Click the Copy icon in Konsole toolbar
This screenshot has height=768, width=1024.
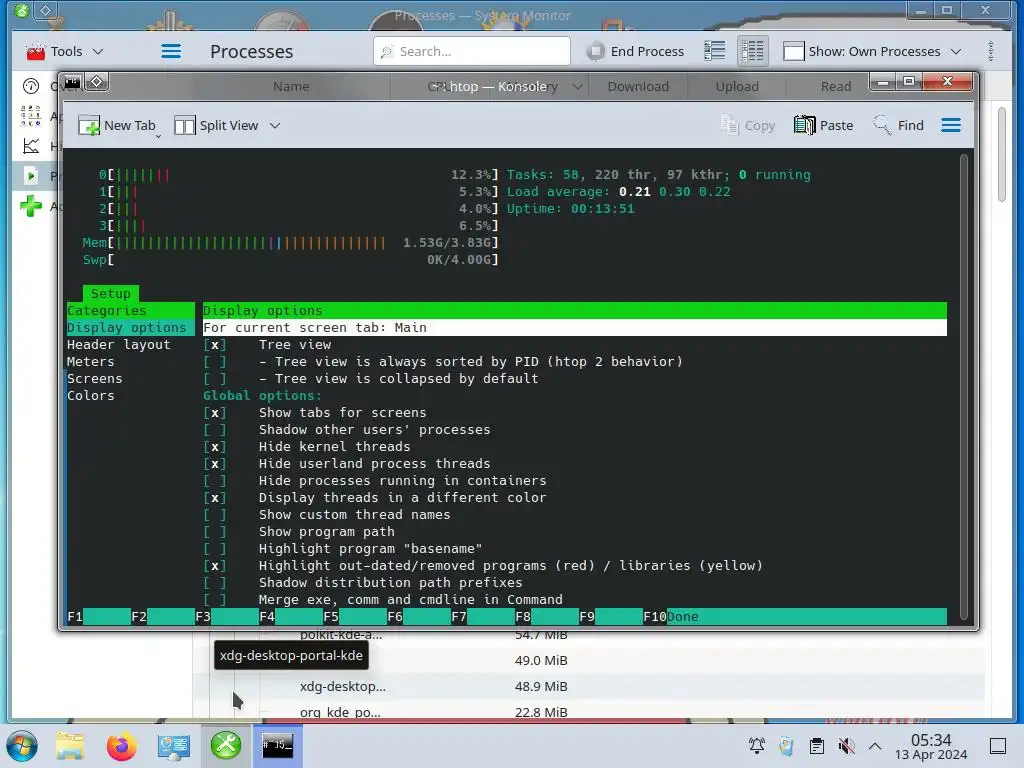click(729, 125)
